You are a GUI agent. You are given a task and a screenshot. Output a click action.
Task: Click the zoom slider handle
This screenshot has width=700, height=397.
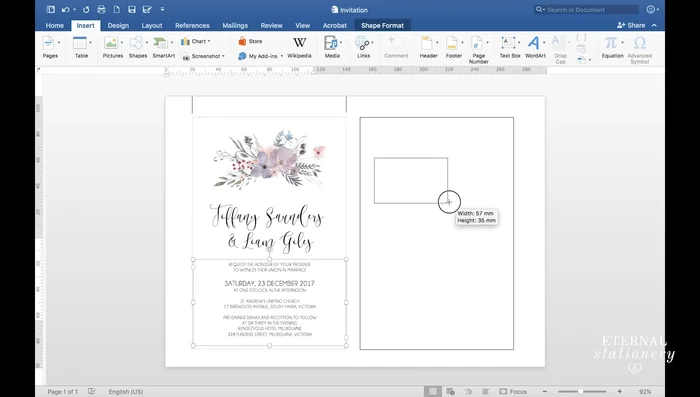pos(580,391)
